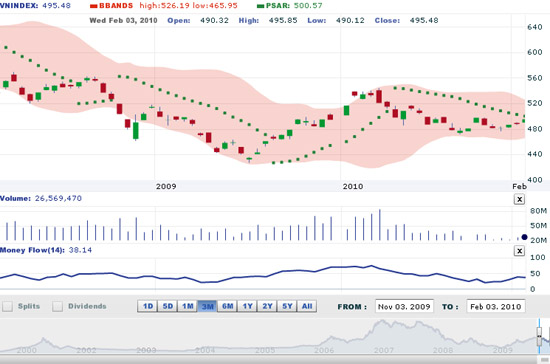The width and height of the screenshot is (550, 364).
Task: Click the range slider handle in overview
Action: (x=539, y=336)
